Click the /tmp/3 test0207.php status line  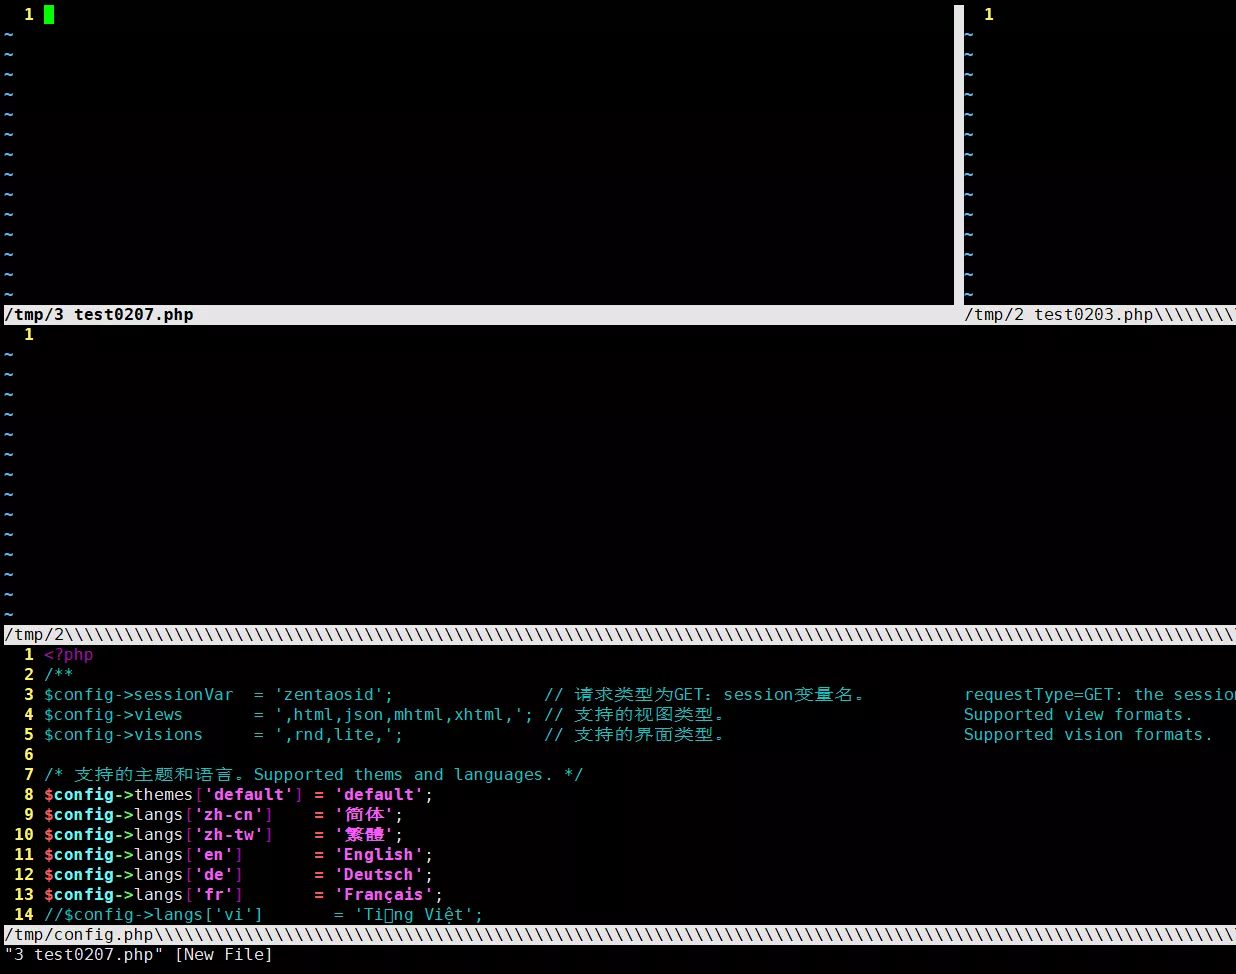tap(479, 315)
